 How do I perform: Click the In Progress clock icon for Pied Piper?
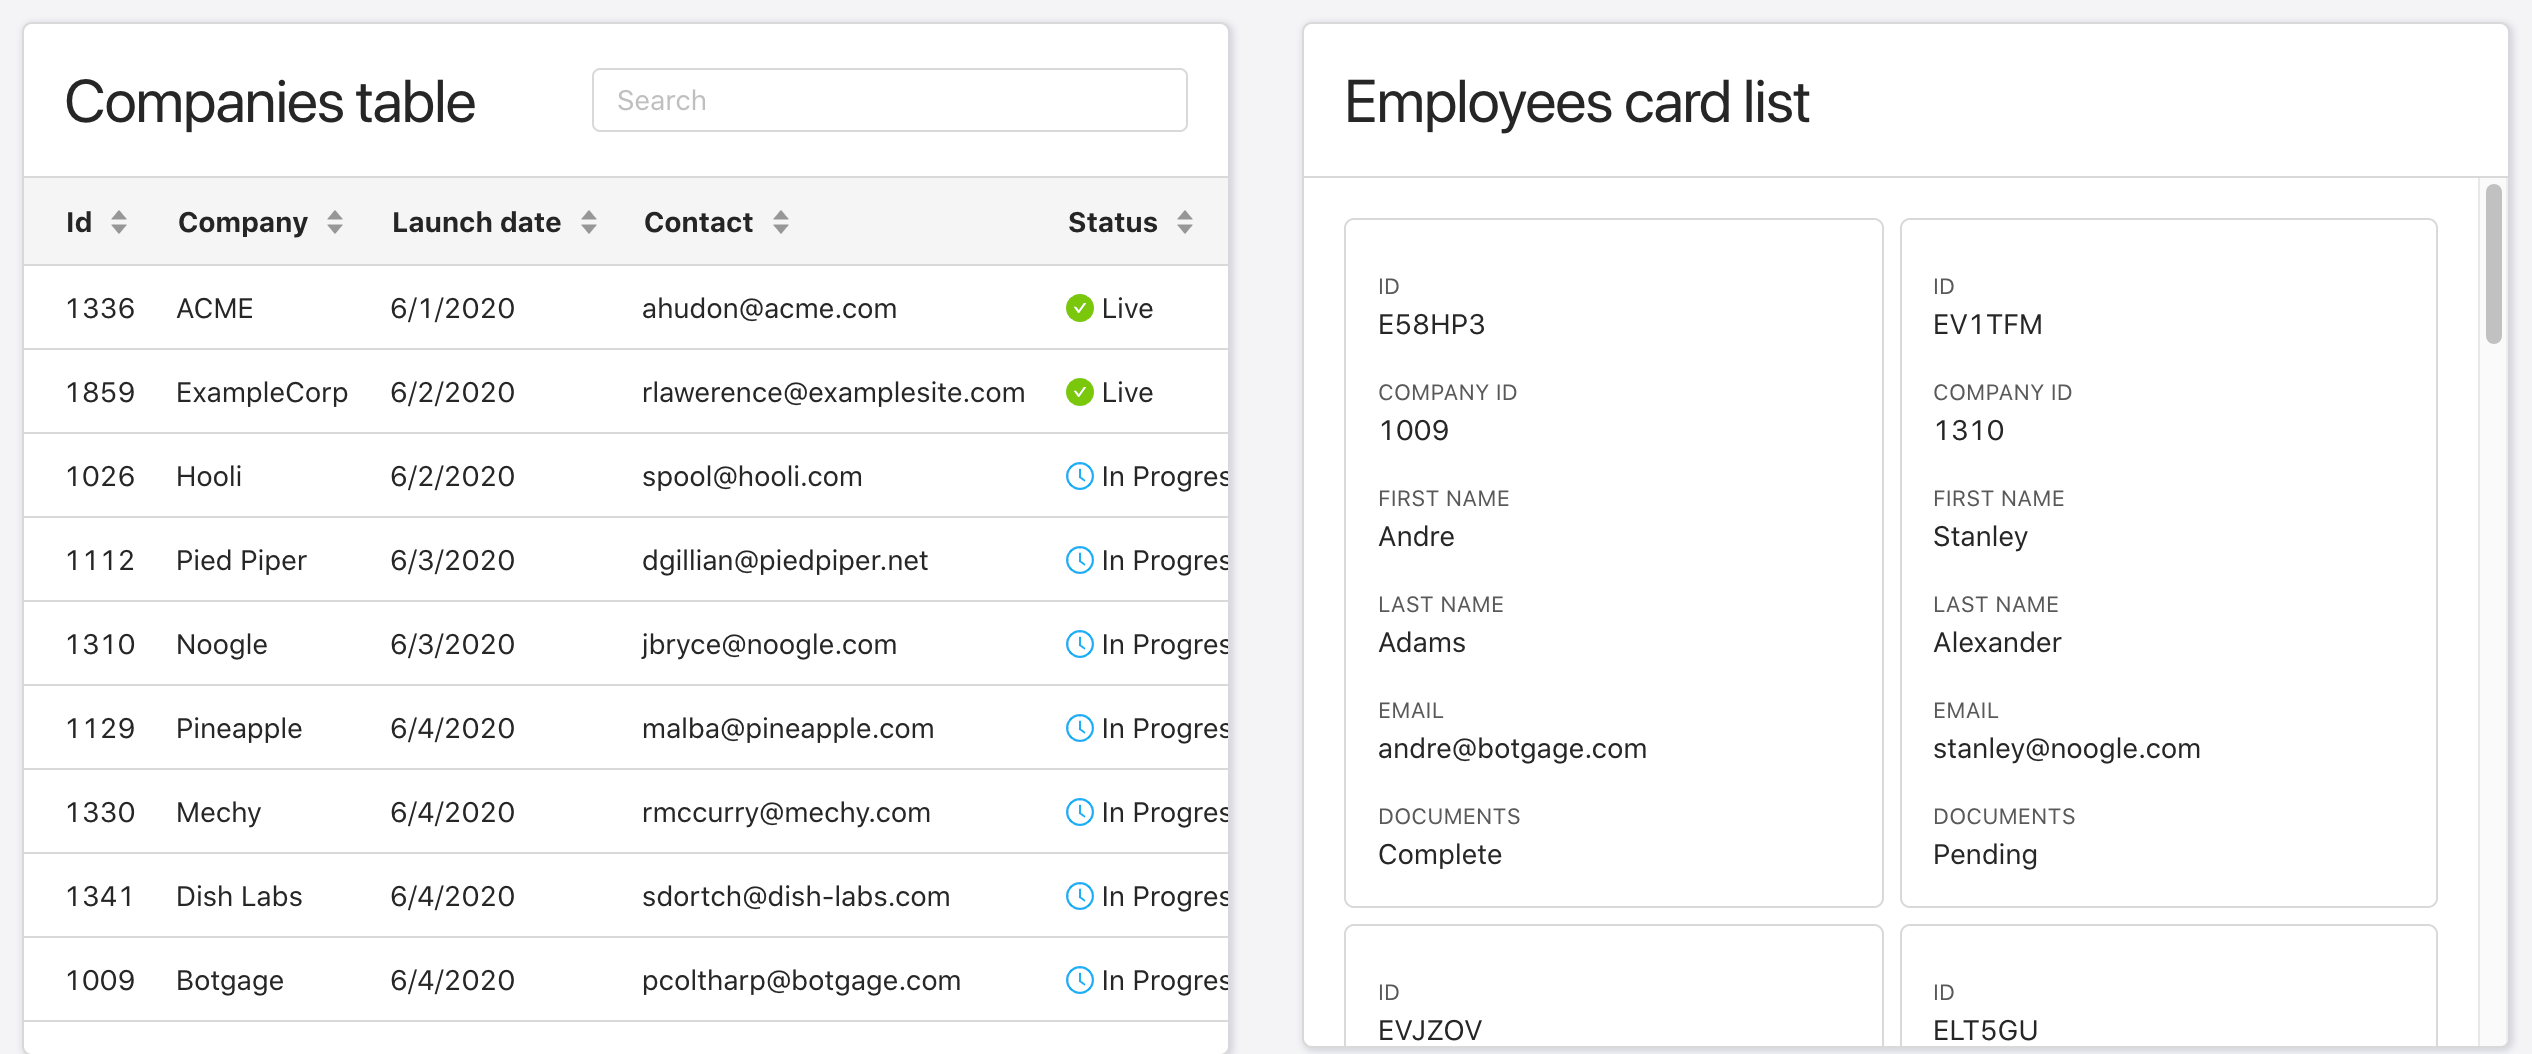pos(1079,560)
